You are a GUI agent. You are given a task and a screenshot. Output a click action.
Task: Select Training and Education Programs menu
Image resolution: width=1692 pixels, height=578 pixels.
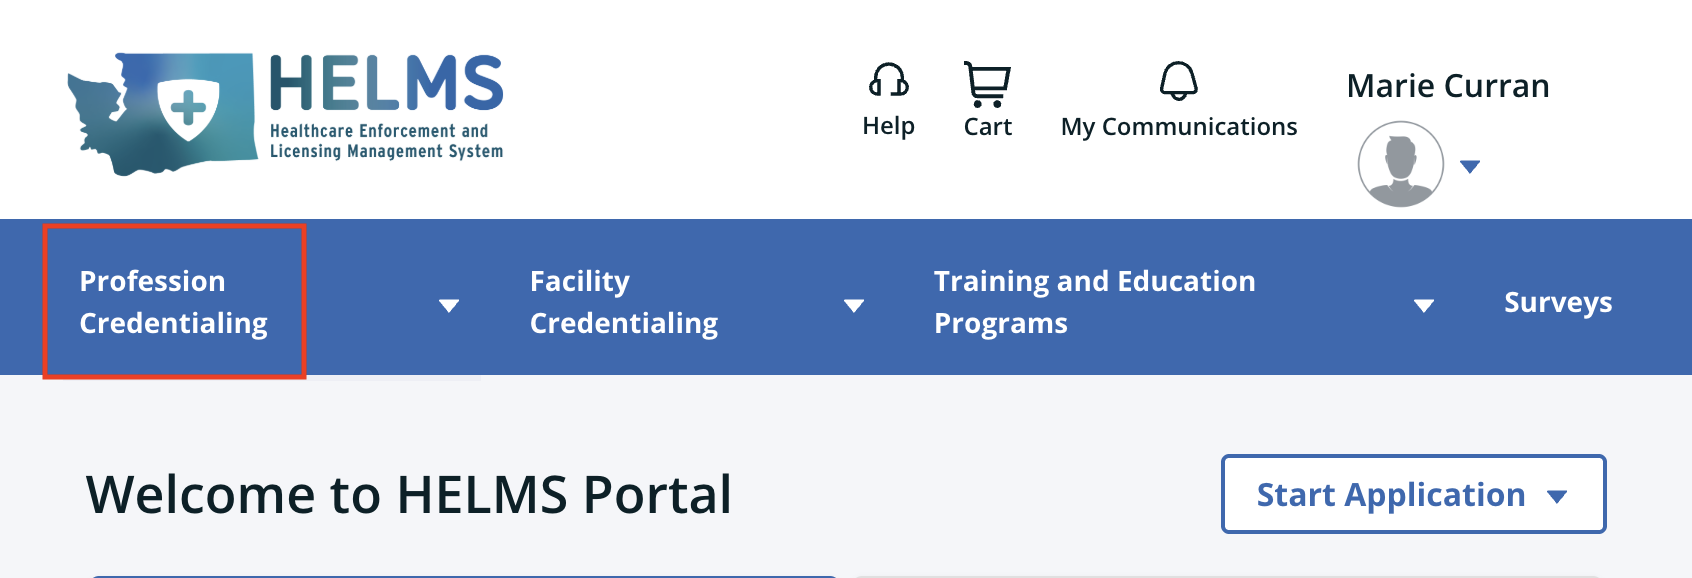click(1094, 302)
